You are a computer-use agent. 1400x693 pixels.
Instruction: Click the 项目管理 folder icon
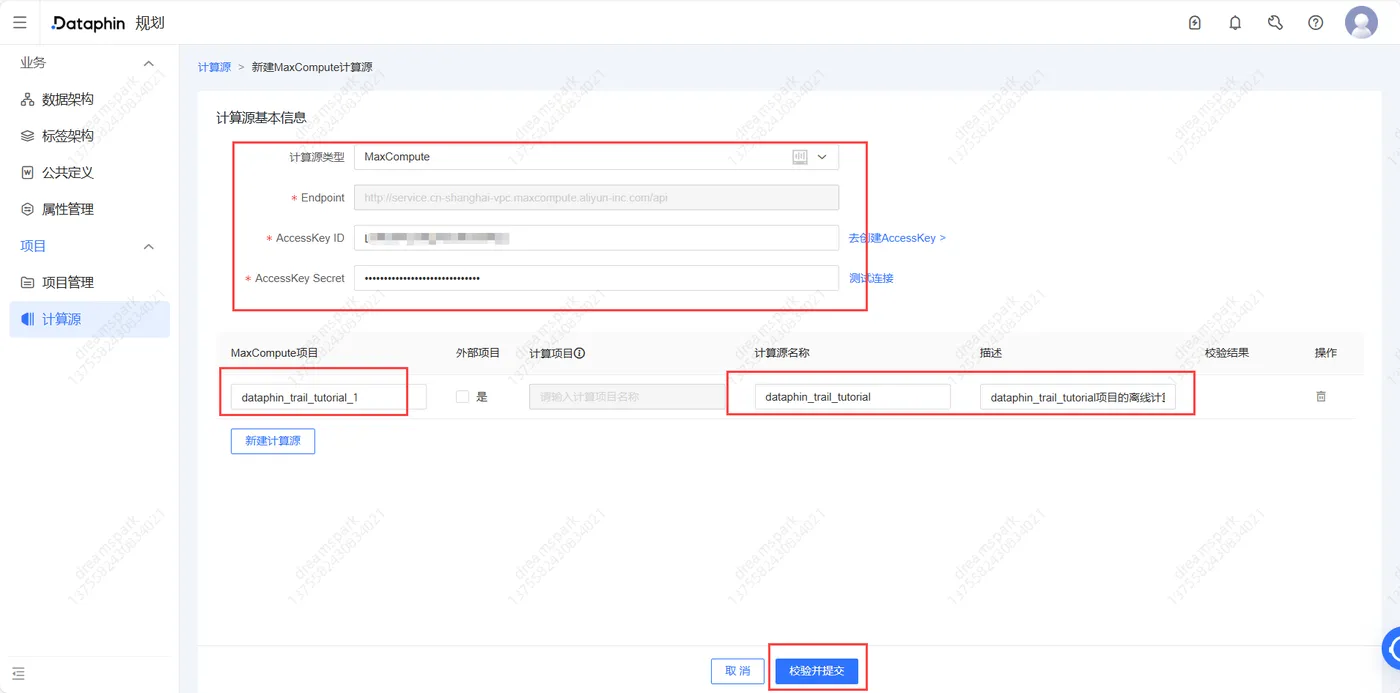coord(28,282)
